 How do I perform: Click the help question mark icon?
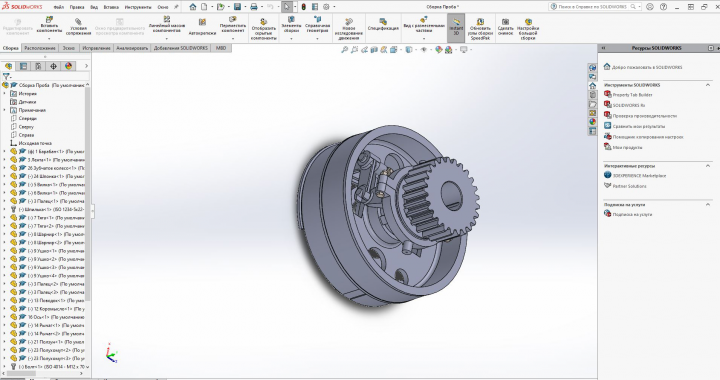point(663,7)
